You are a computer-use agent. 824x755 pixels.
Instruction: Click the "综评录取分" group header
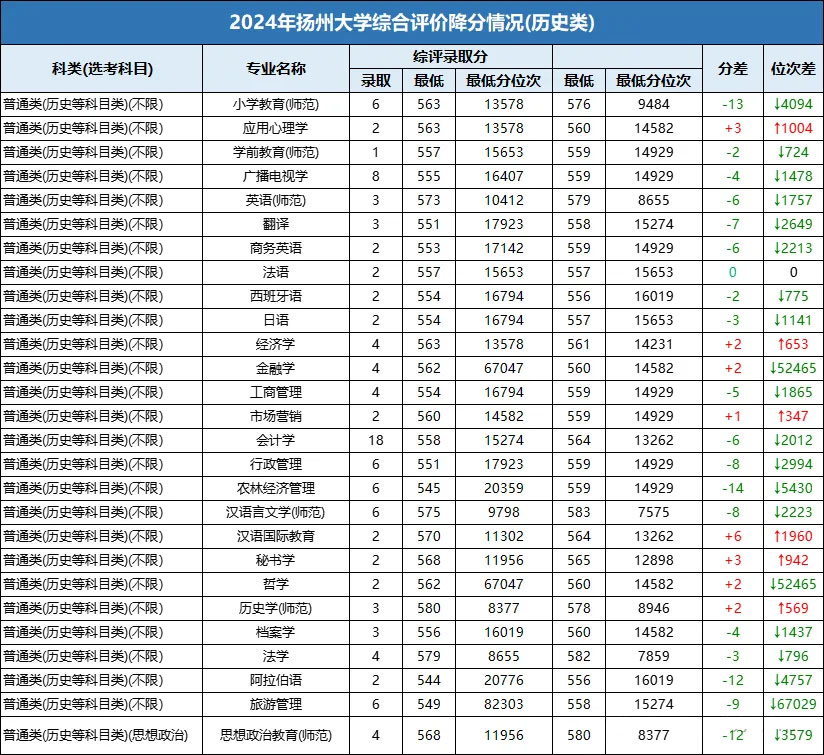[450, 57]
